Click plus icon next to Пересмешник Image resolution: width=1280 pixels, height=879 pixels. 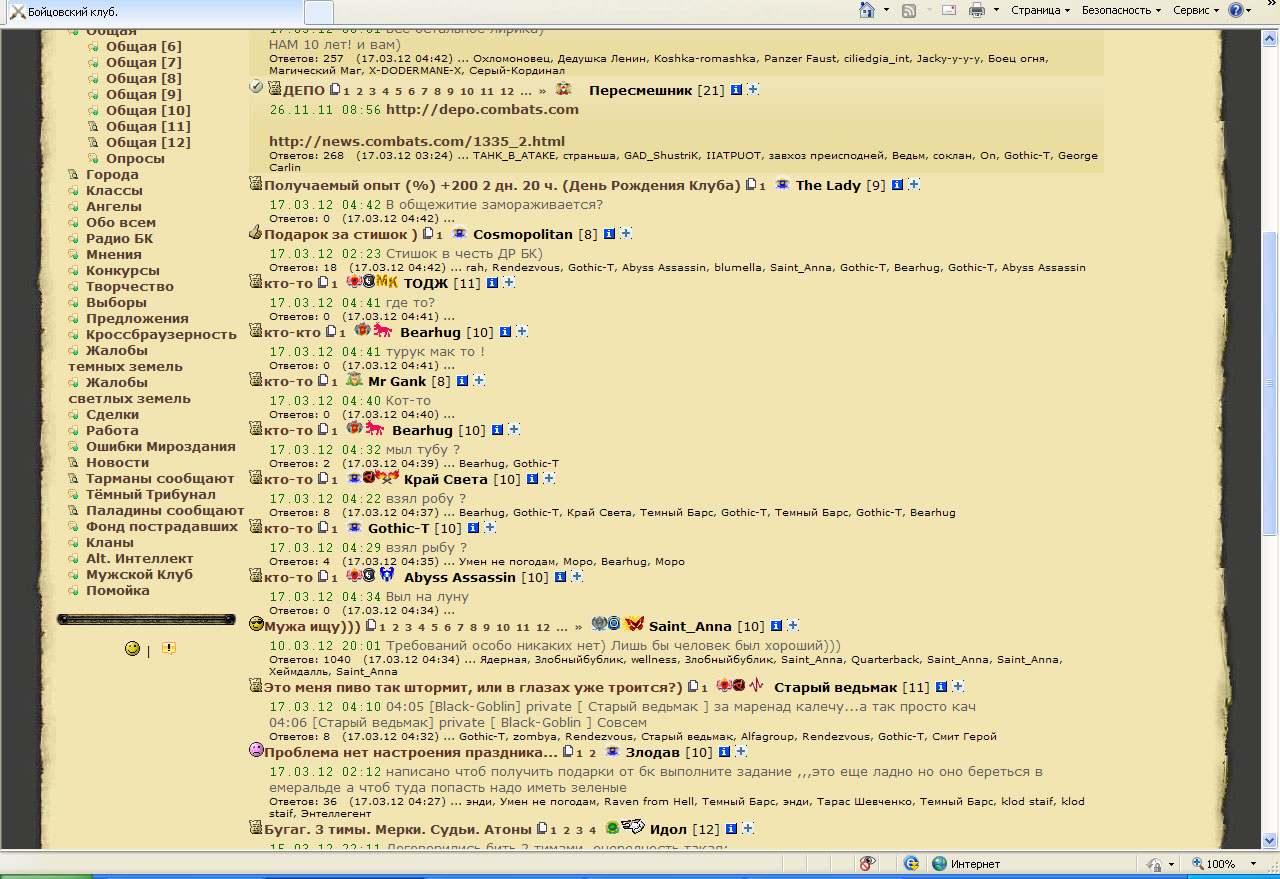753,90
